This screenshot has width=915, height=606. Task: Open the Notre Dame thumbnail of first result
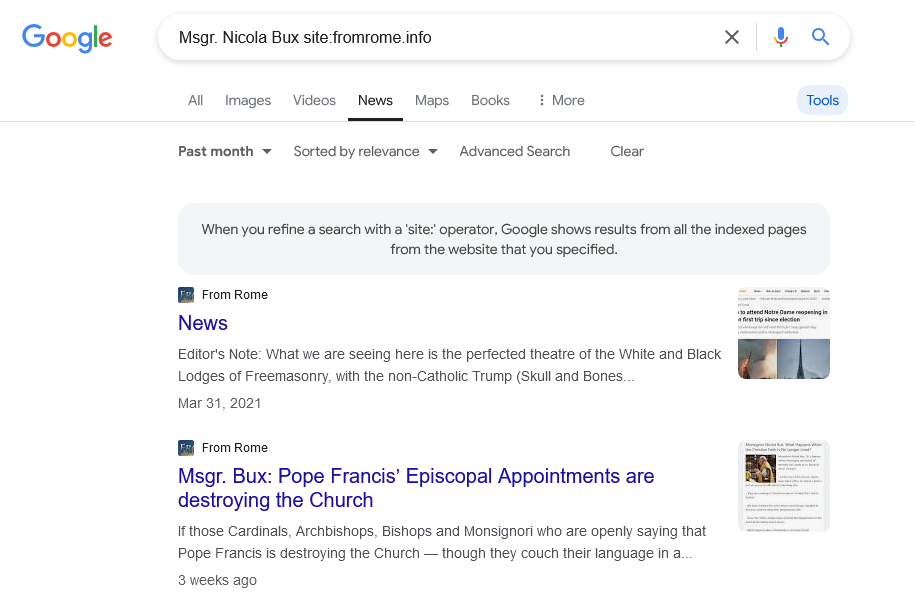click(x=784, y=333)
